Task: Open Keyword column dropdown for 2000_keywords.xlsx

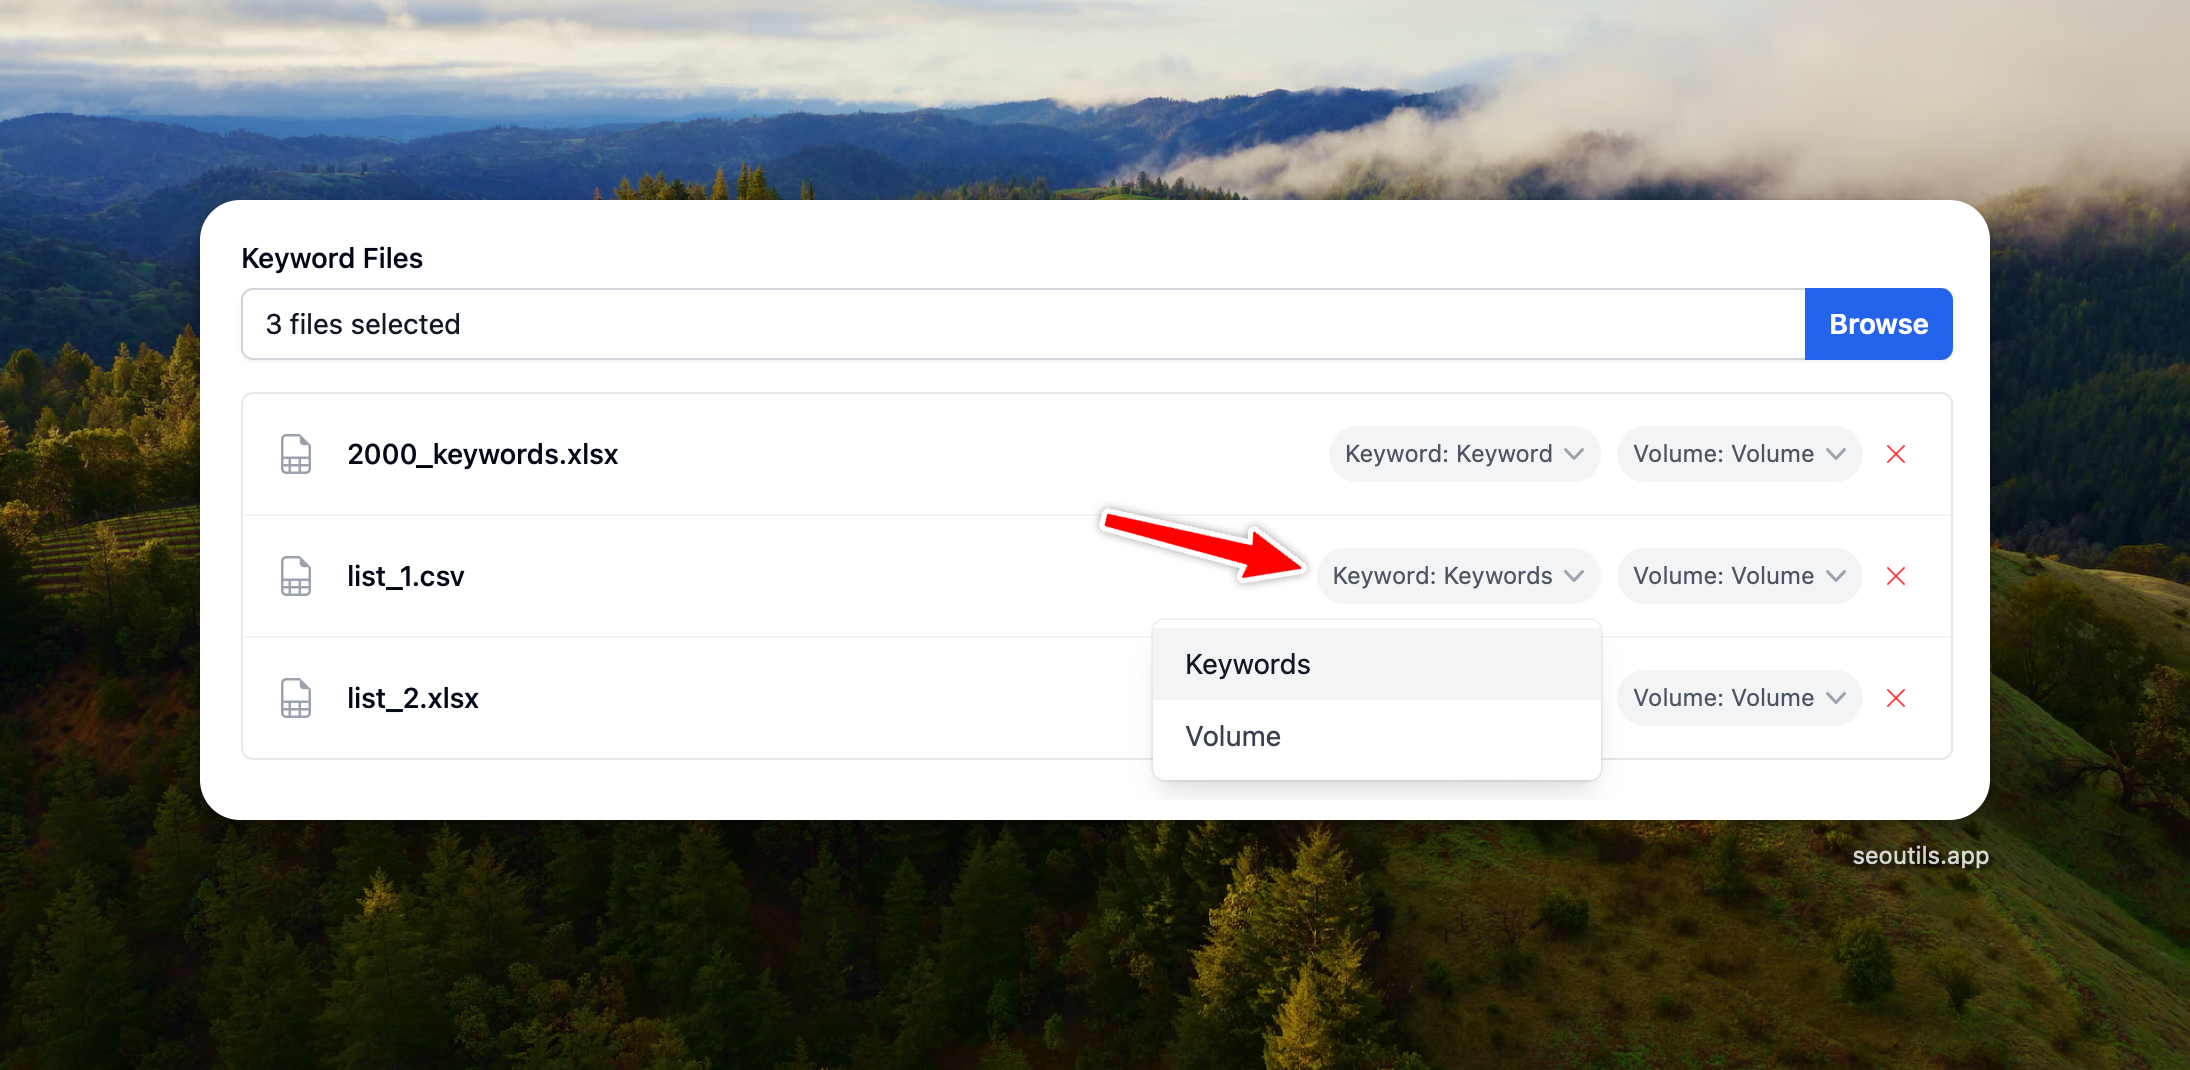Action: pos(1463,454)
